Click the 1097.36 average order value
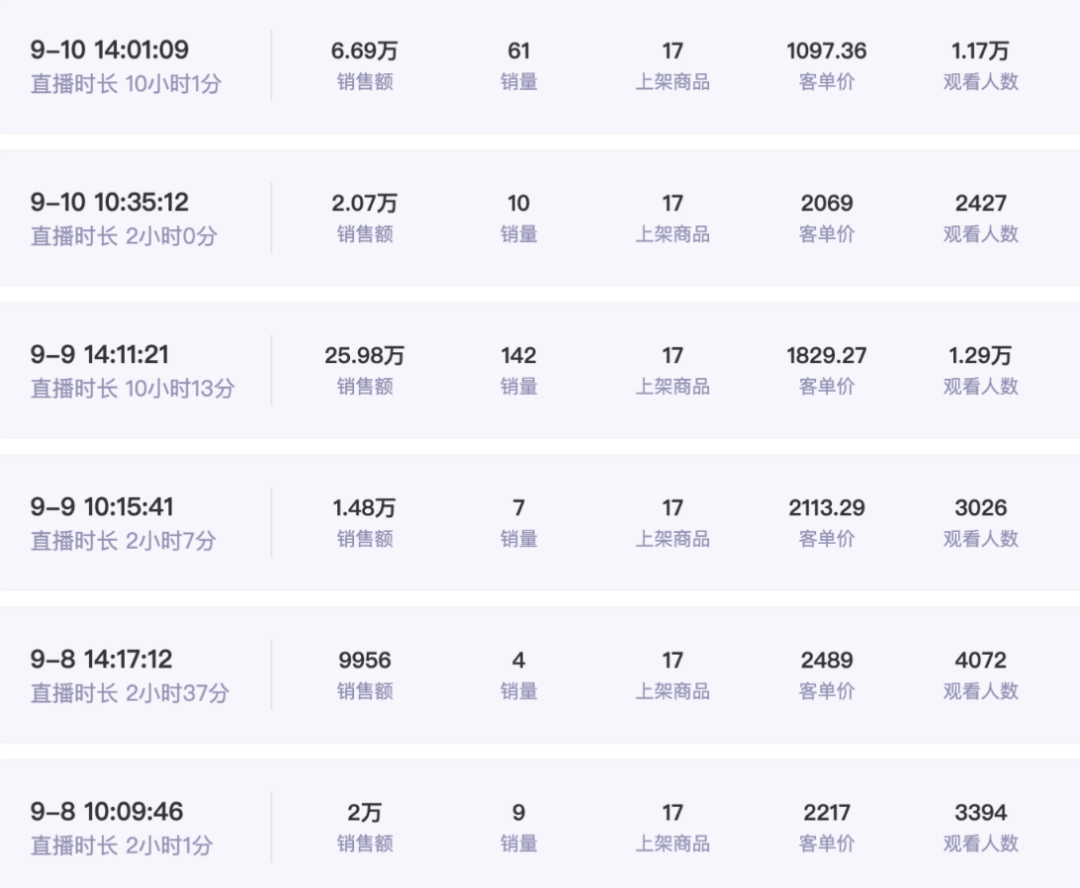The width and height of the screenshot is (1080, 888). [826, 51]
